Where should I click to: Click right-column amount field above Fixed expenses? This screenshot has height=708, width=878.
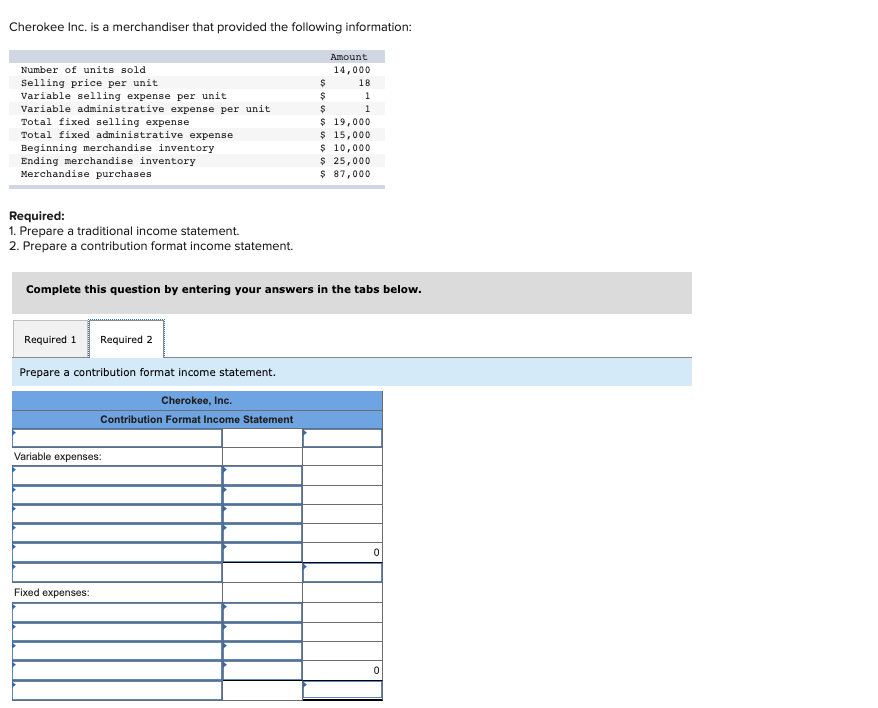click(x=342, y=572)
